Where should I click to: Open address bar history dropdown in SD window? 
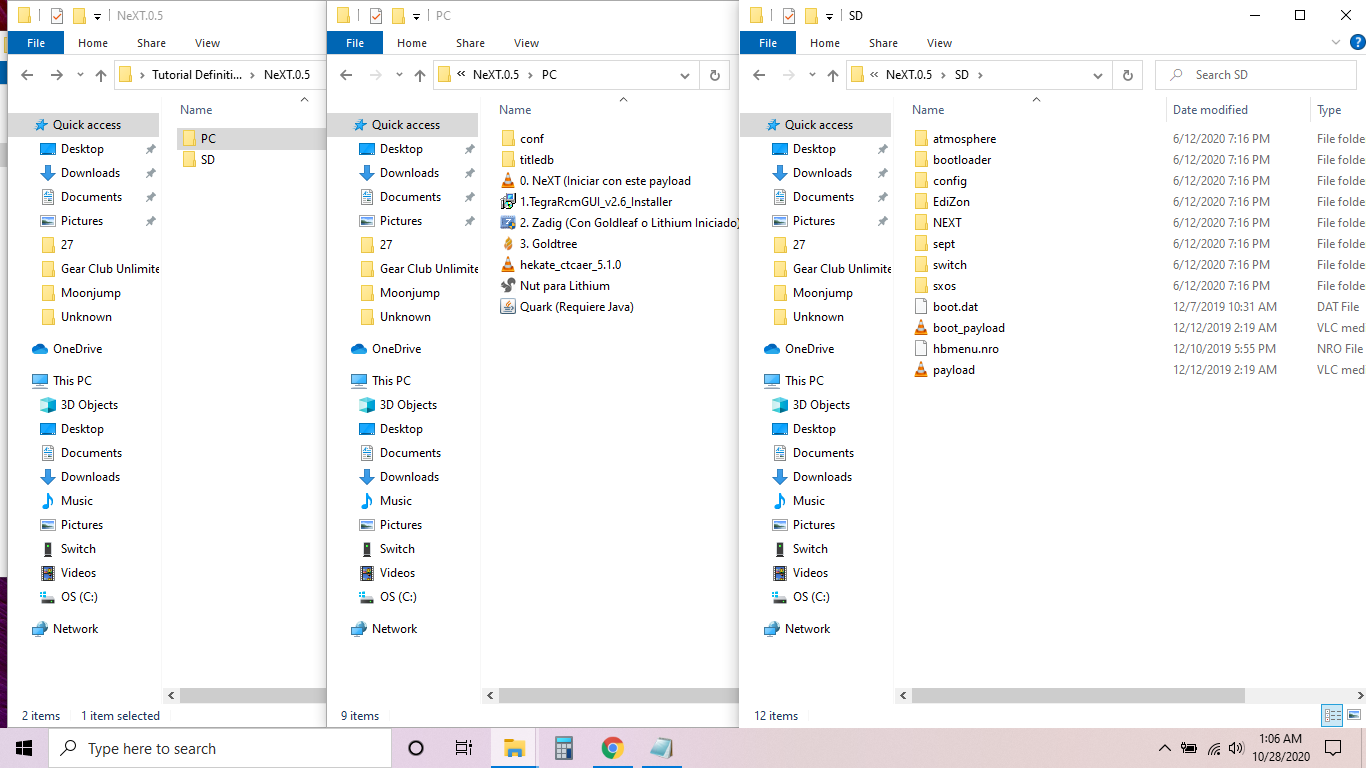[x=1098, y=75]
